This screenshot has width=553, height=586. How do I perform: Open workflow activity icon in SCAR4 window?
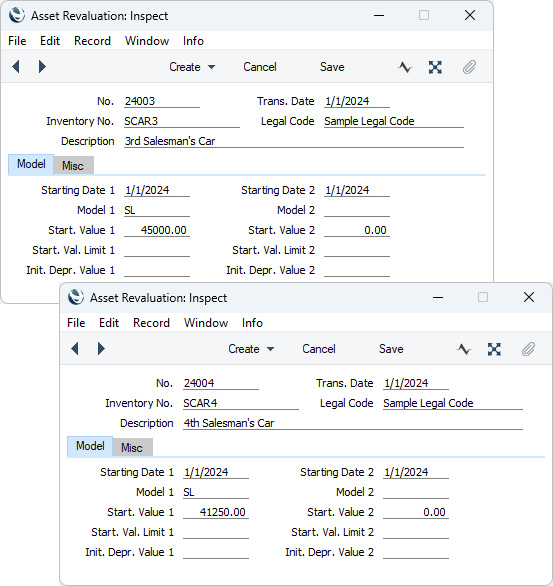click(x=464, y=349)
